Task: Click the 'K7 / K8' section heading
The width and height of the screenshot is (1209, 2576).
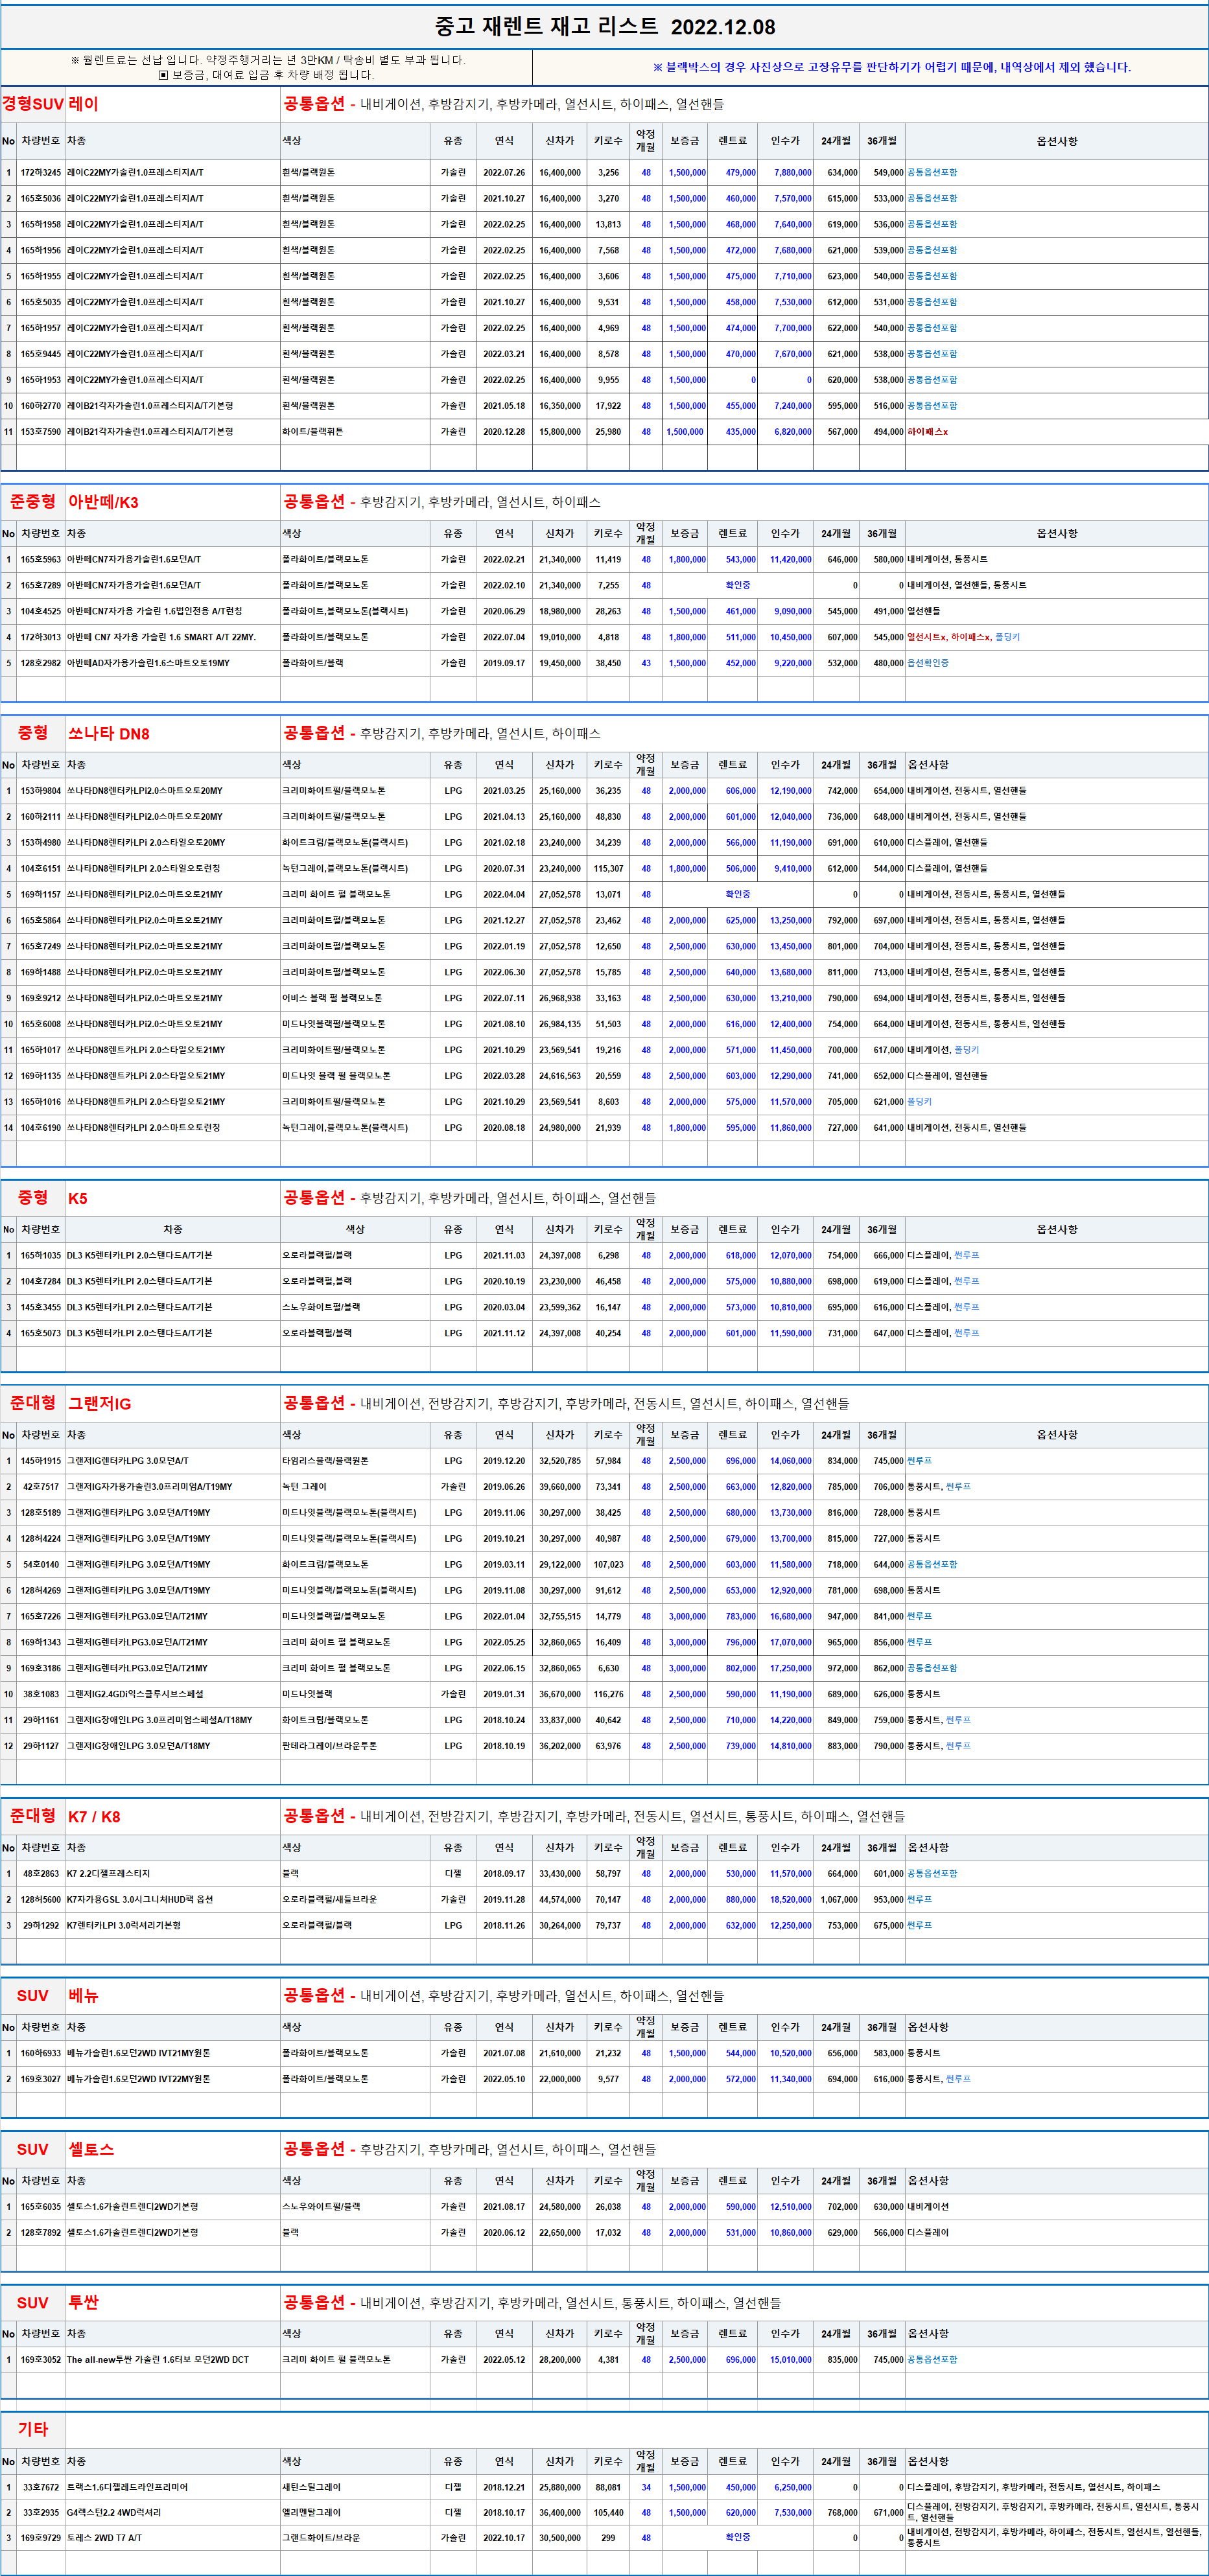Action: [x=94, y=1816]
